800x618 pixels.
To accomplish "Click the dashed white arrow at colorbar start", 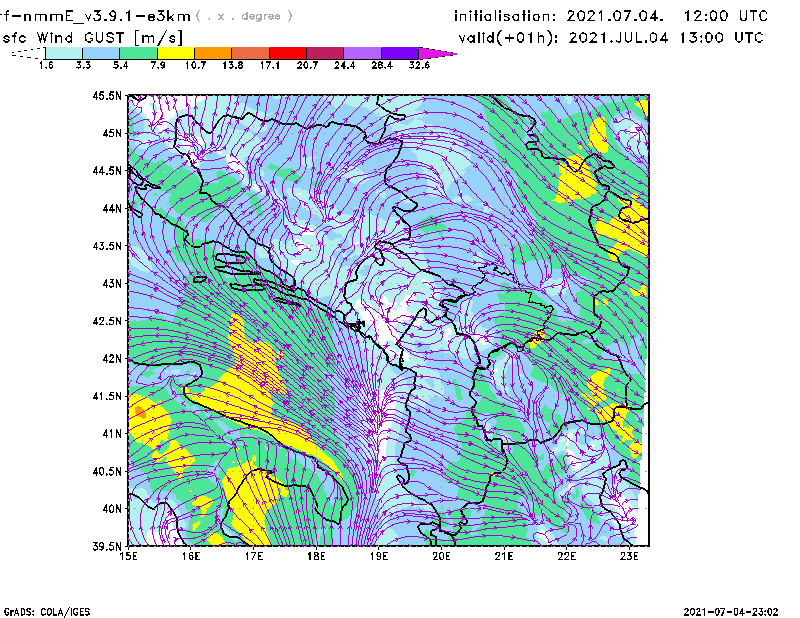I will click(x=28, y=53).
